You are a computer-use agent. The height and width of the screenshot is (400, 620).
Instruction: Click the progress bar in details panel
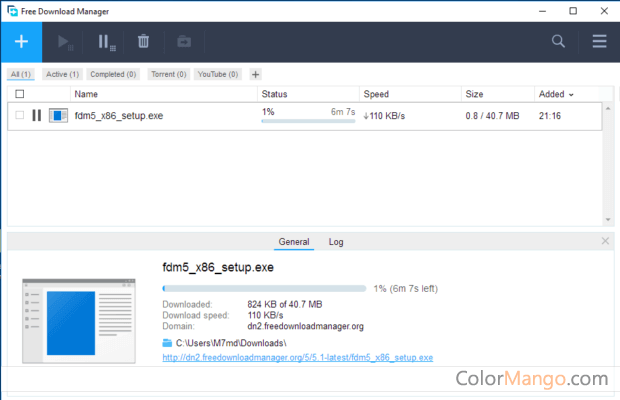point(263,288)
